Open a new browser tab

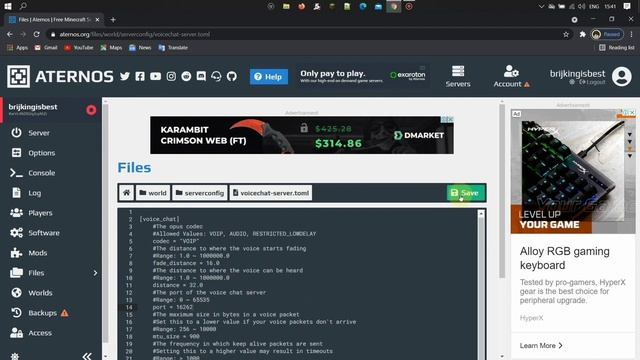[x=113, y=20]
